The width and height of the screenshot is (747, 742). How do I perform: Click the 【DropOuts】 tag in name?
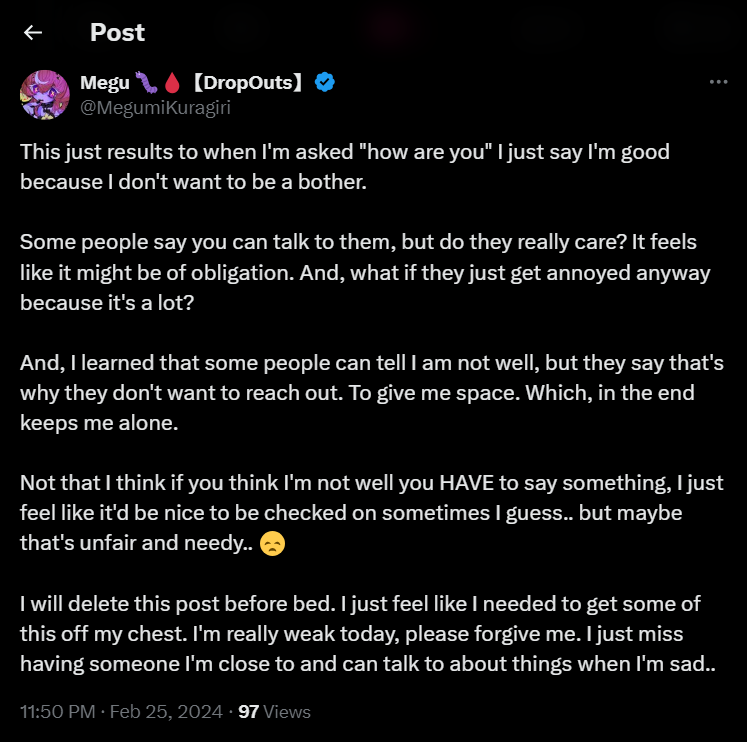248,82
